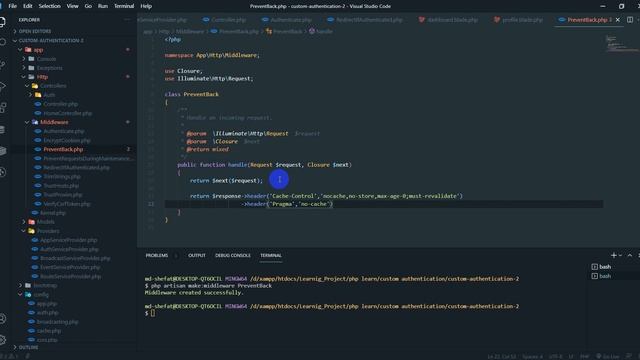The width and height of the screenshot is (640, 360).
Task: Switch to the profile.blade.php editor tab
Action: [518, 20]
